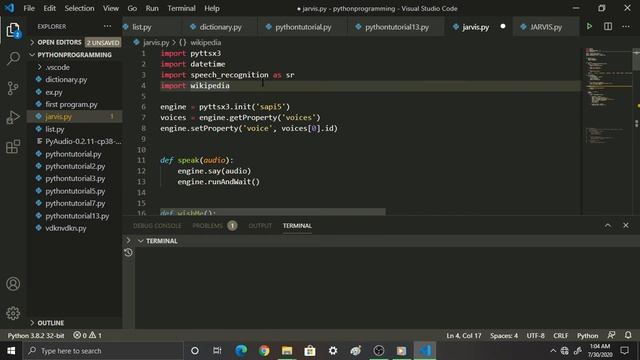Image resolution: width=640 pixels, height=360 pixels.
Task: Close the bottom terminal panel
Action: 626,225
